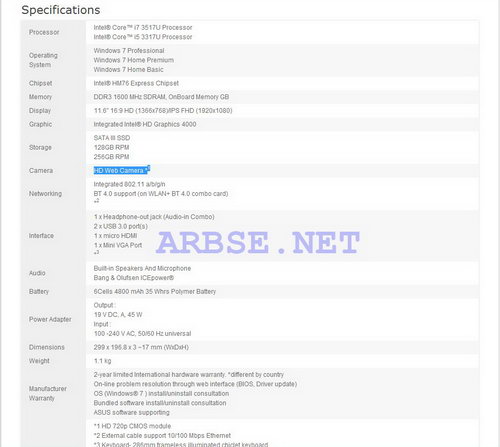Viewport: 500px width, 447px height.
Task: Click the BT 4.0 support line
Action: pos(161,193)
